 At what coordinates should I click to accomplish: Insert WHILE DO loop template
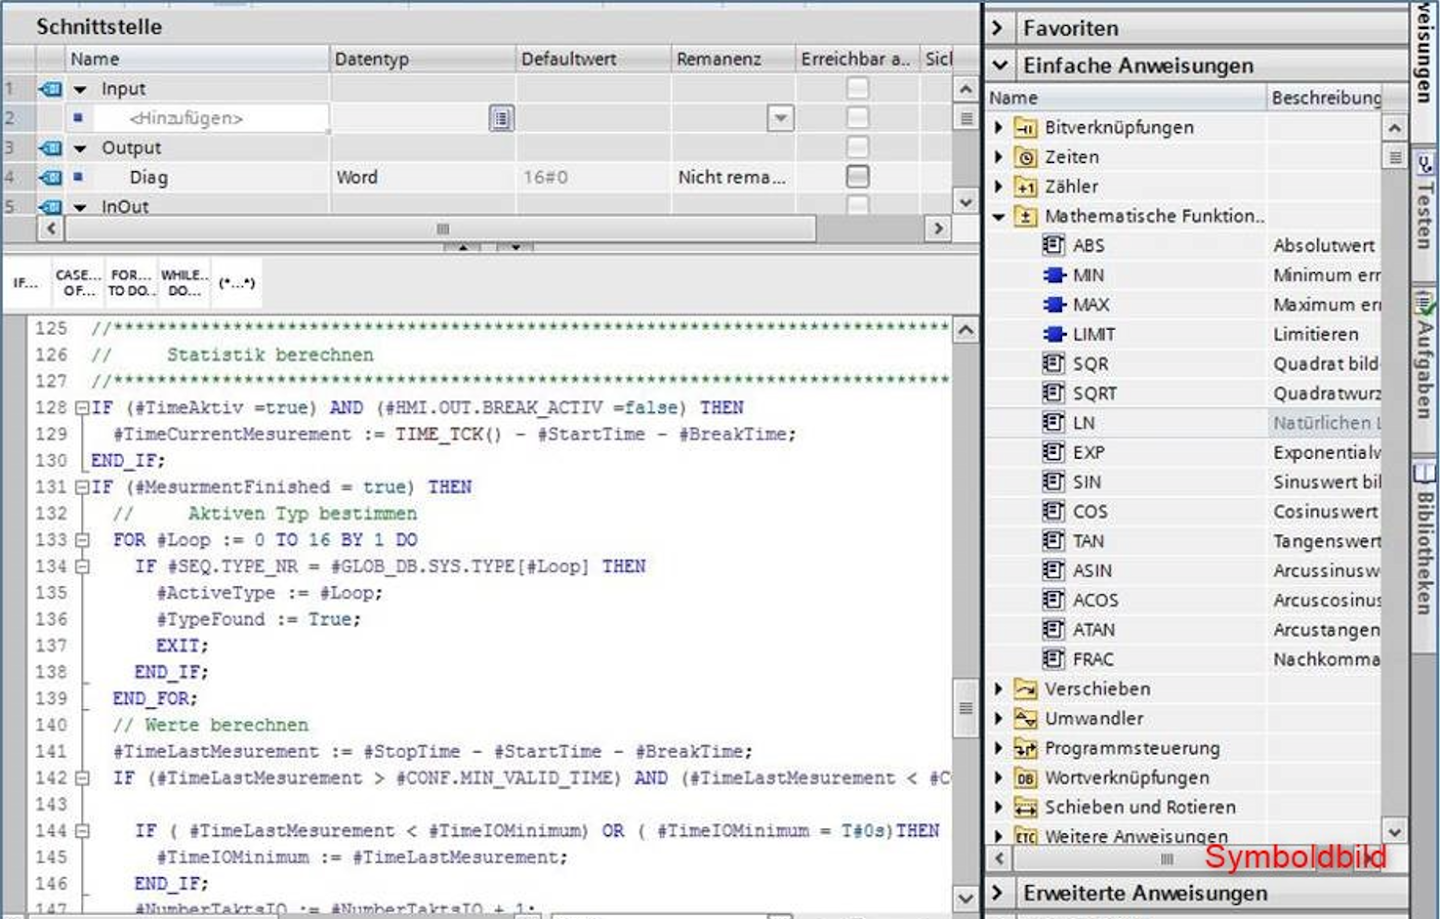tap(184, 283)
